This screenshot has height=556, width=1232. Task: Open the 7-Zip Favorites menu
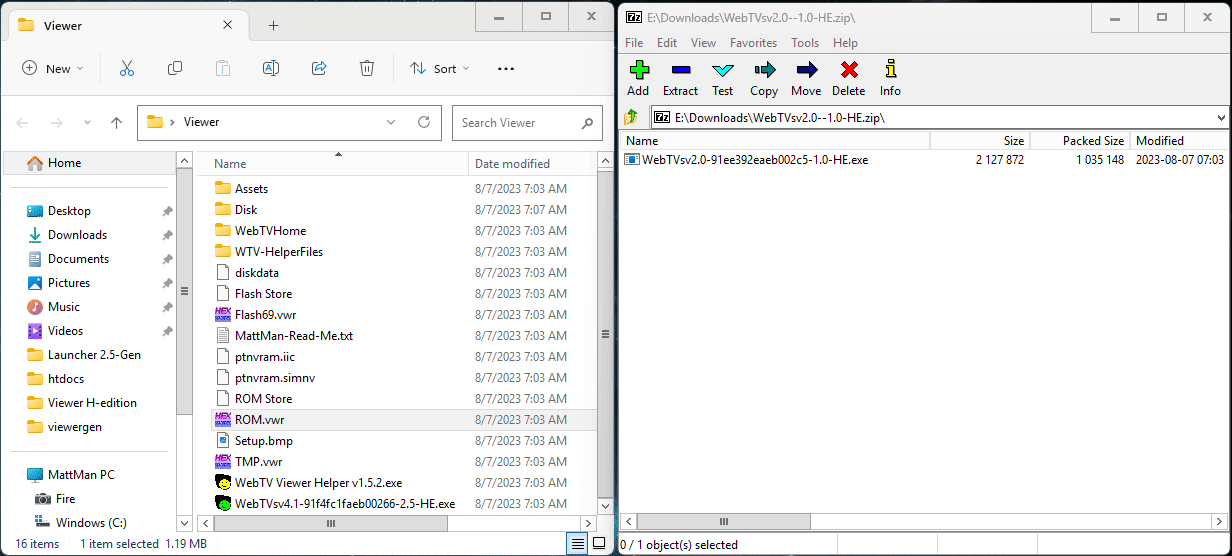(x=753, y=43)
